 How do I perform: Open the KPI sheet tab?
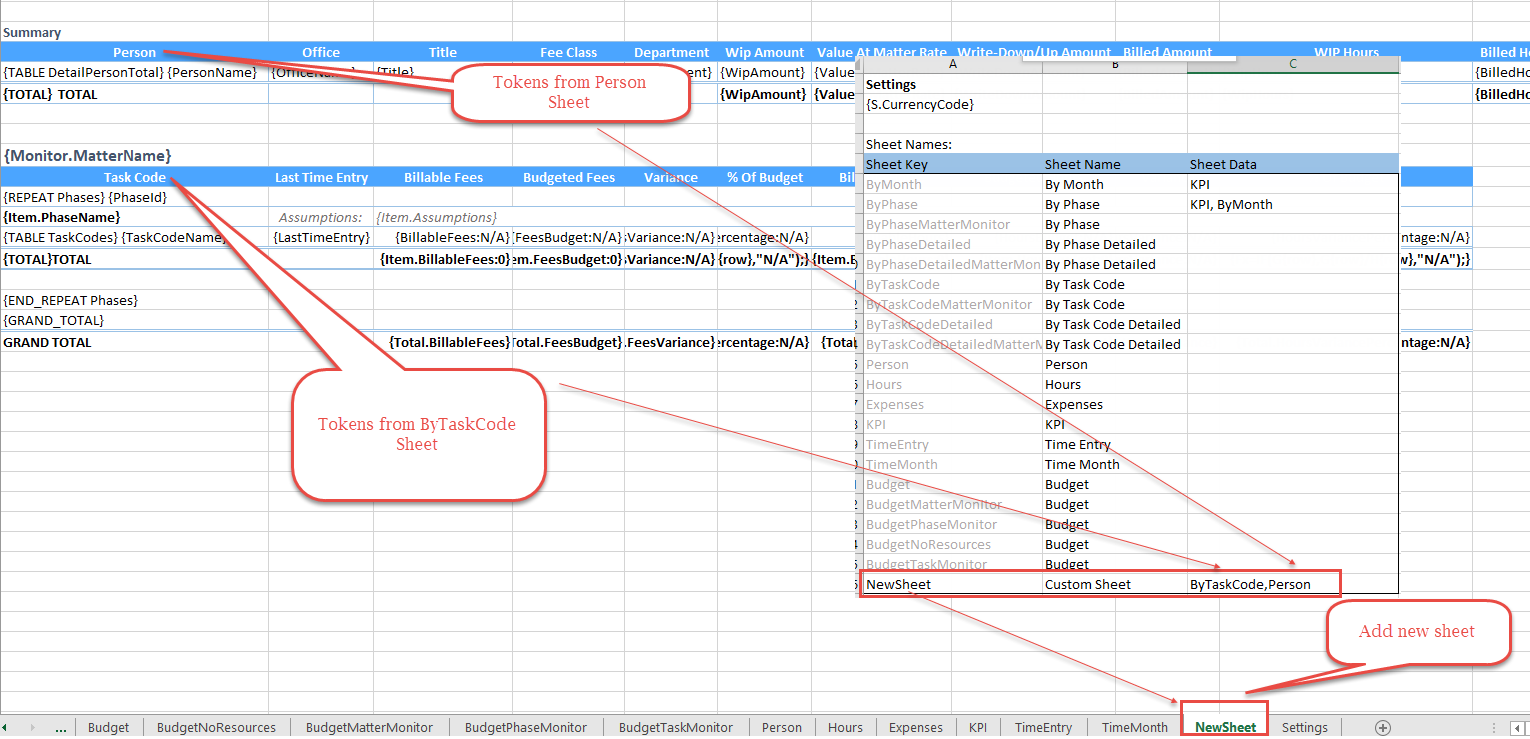[977, 727]
